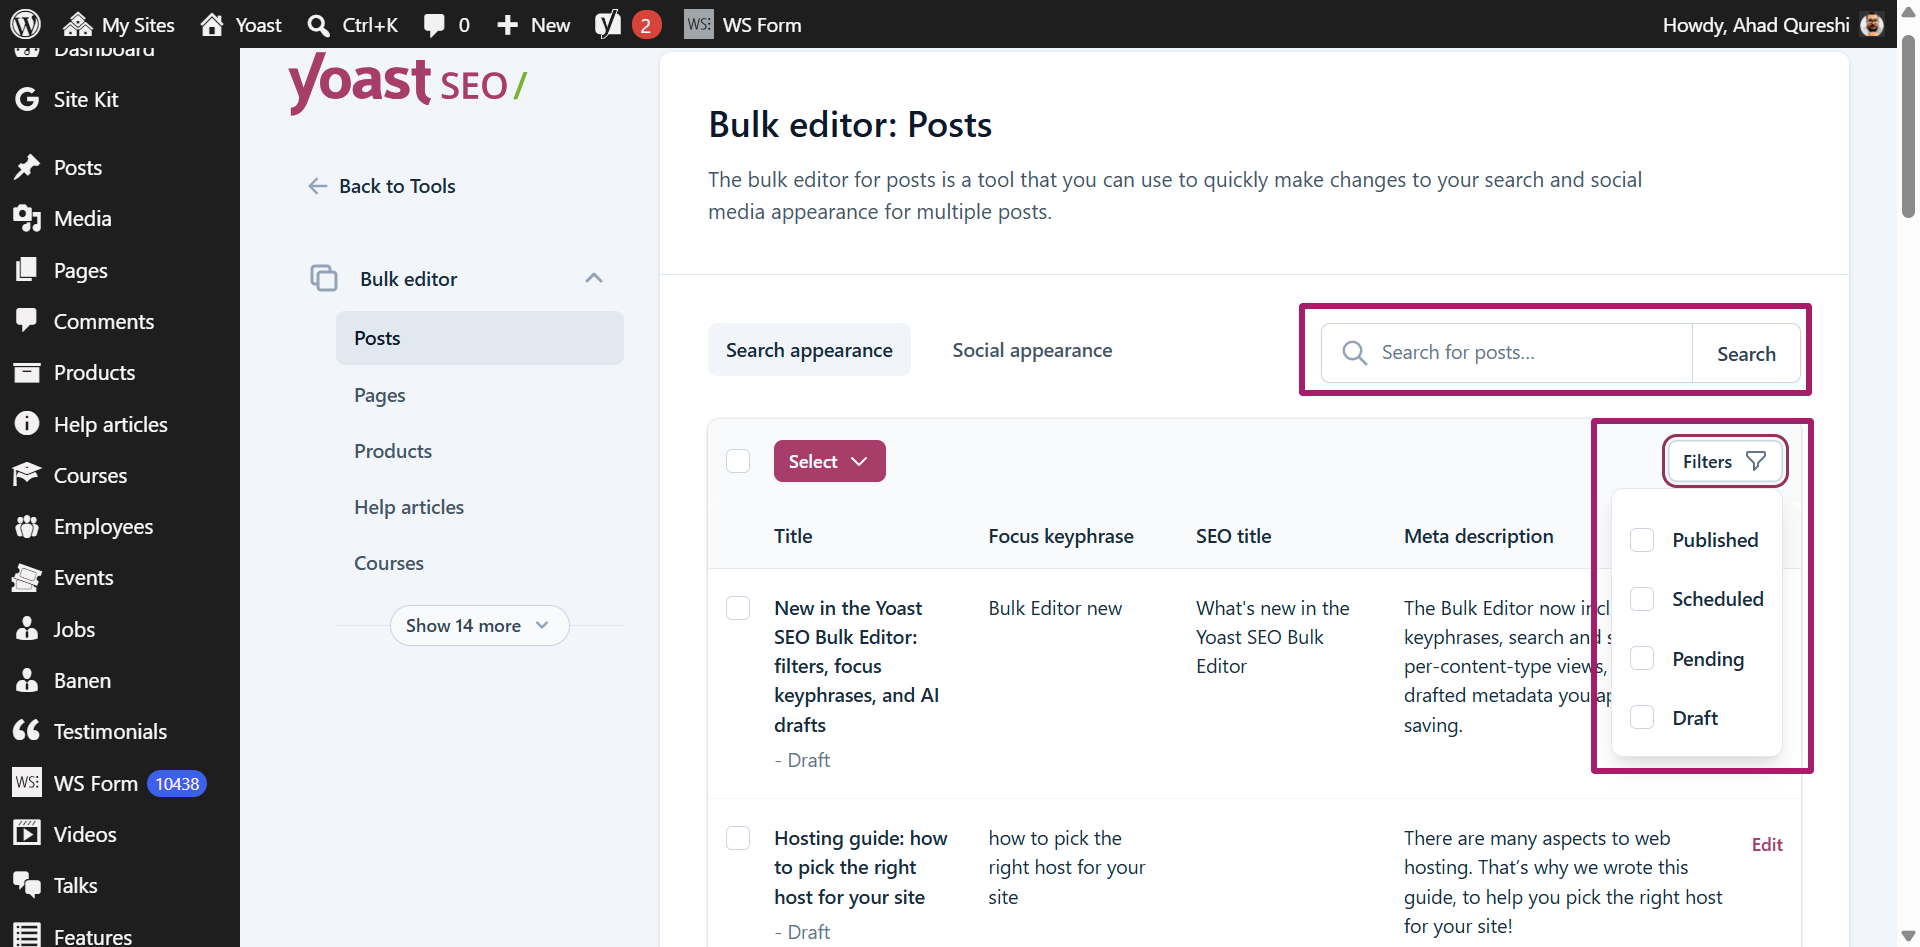
Task: Click the WS Form icon in sidebar
Action: pos(27,782)
